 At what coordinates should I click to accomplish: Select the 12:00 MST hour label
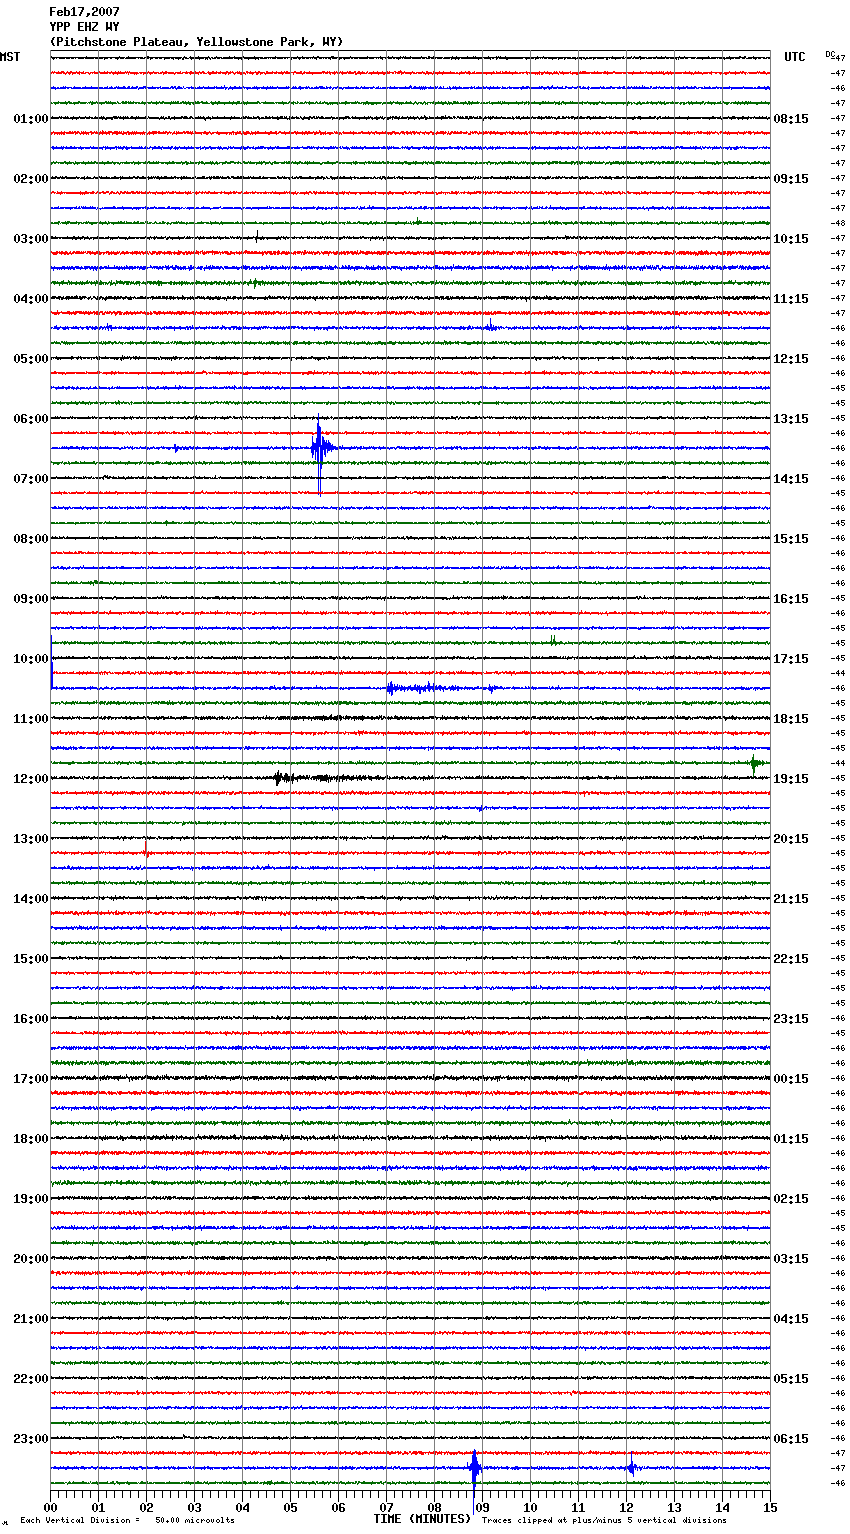pyautogui.click(x=31, y=779)
